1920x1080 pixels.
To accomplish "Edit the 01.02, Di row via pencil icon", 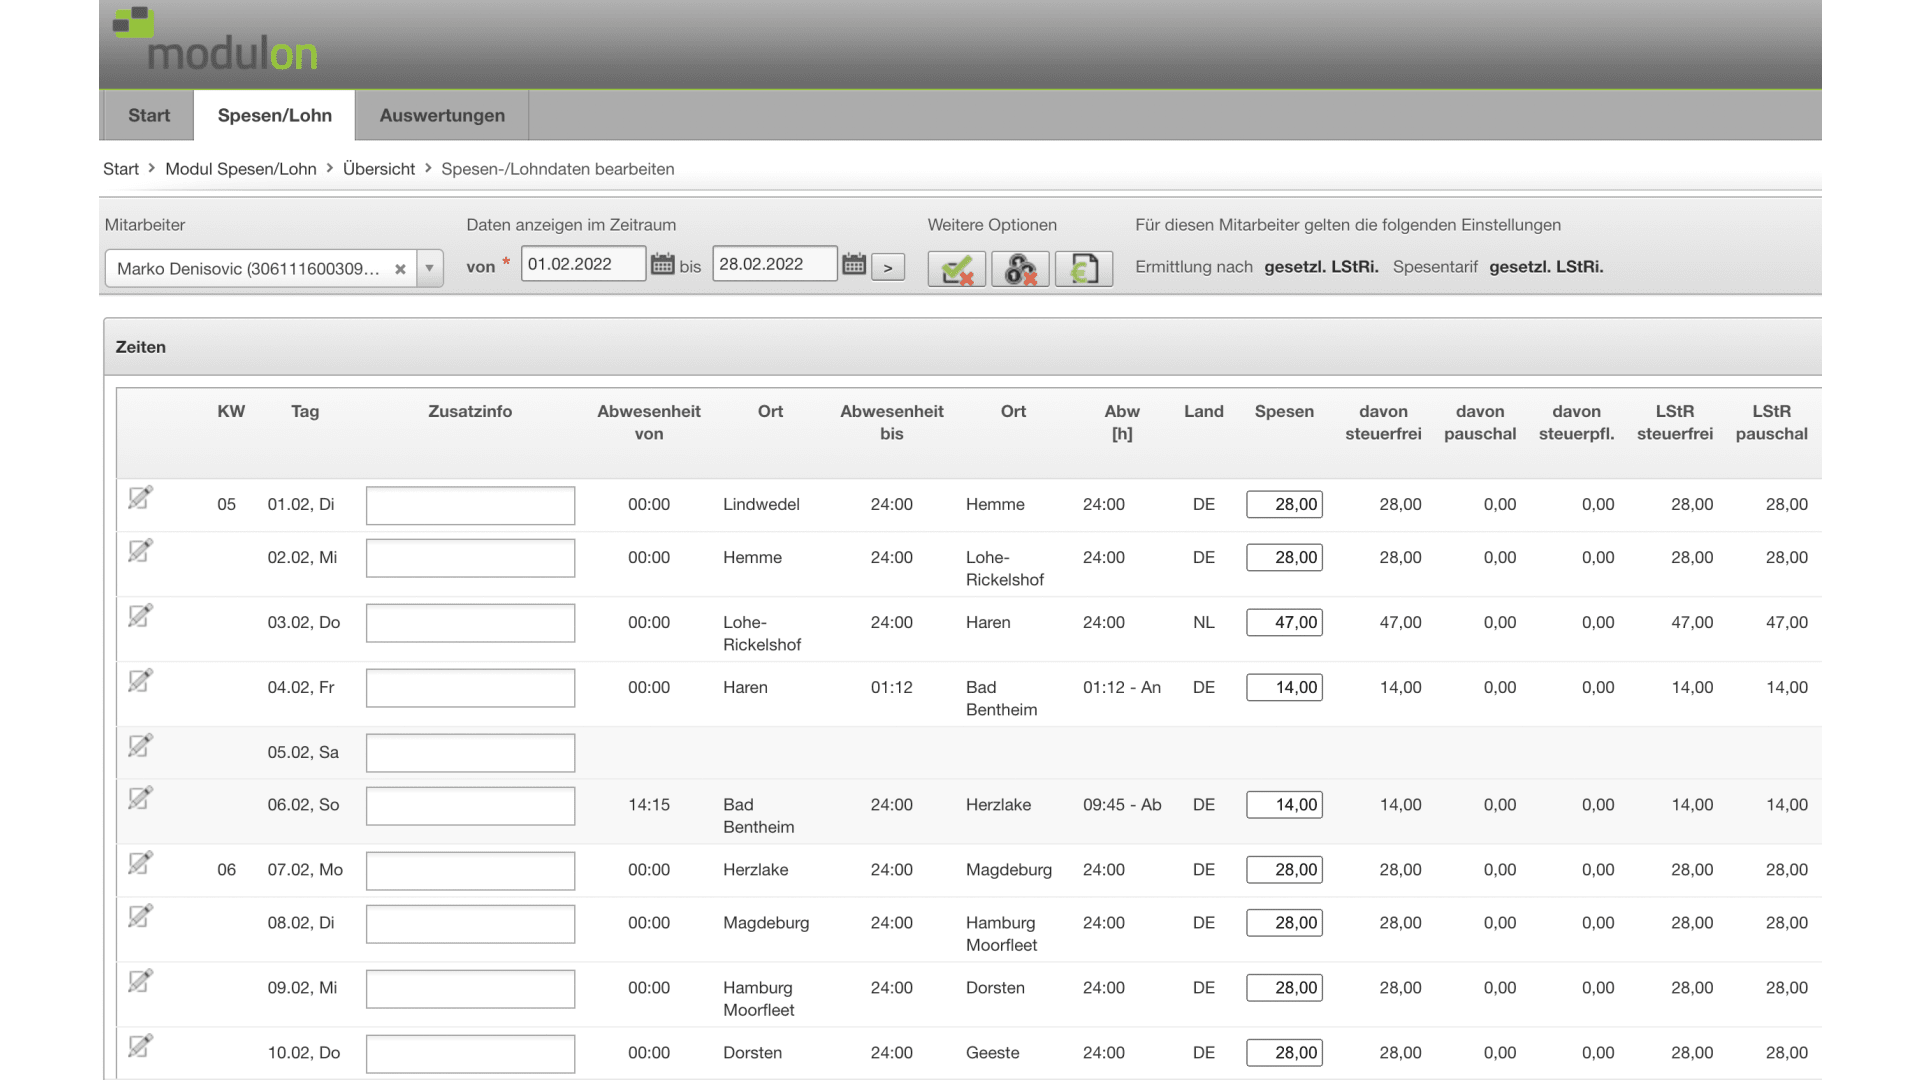I will [x=140, y=498].
